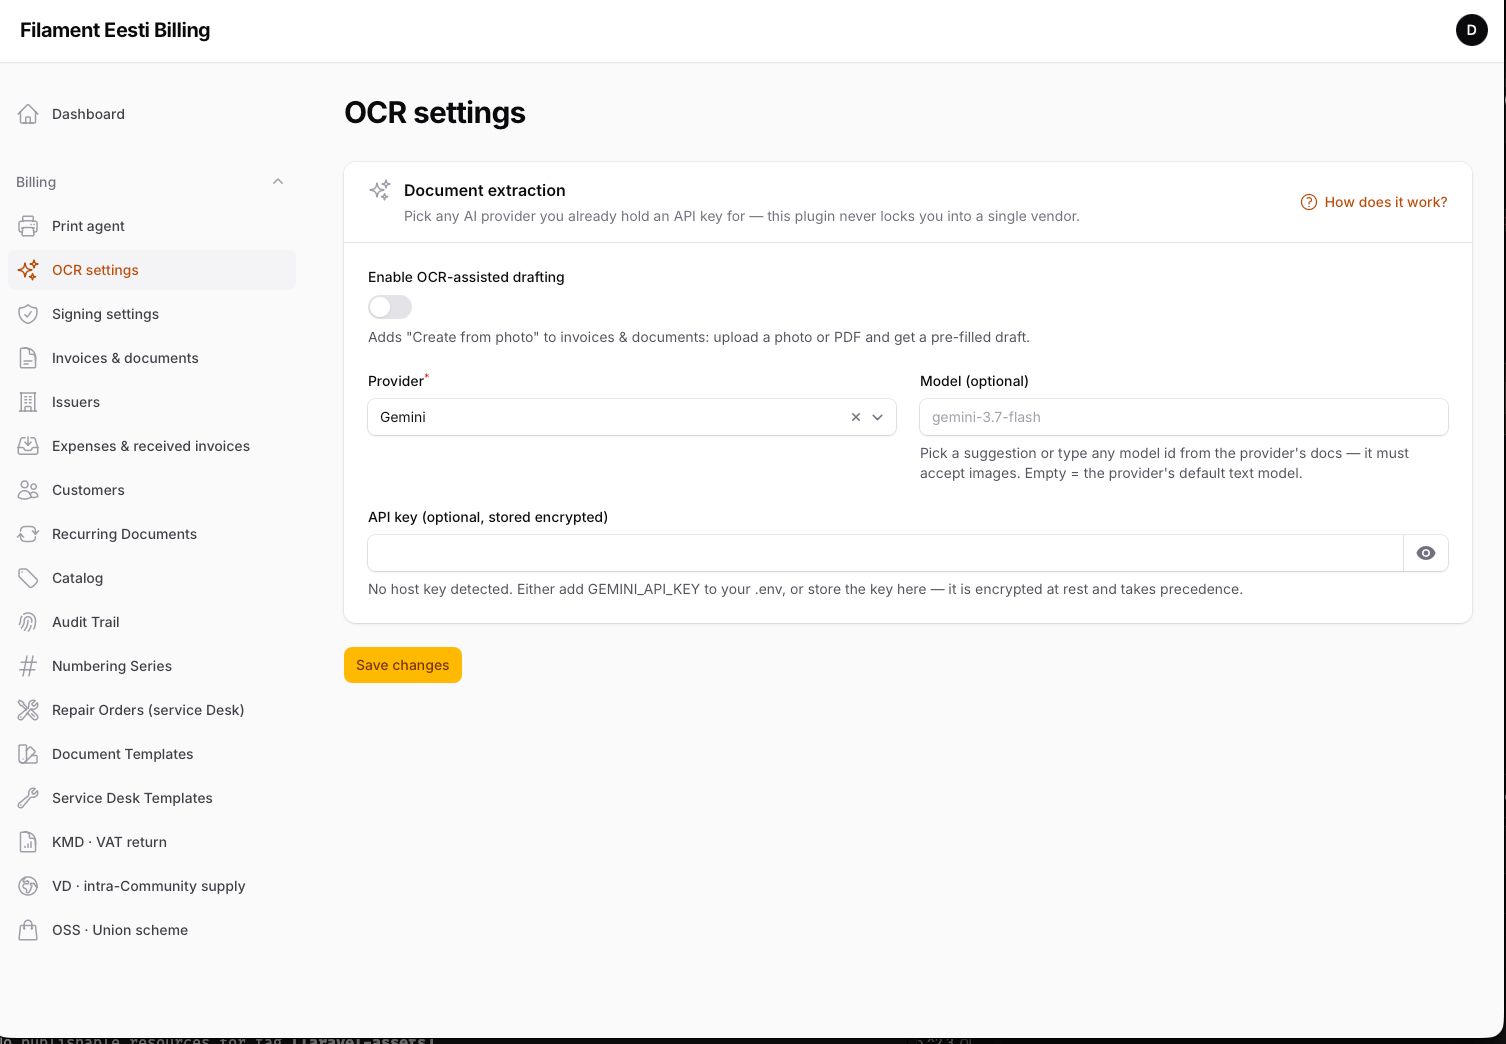
Task: Click the Document Templates swatch icon
Action: click(x=28, y=754)
